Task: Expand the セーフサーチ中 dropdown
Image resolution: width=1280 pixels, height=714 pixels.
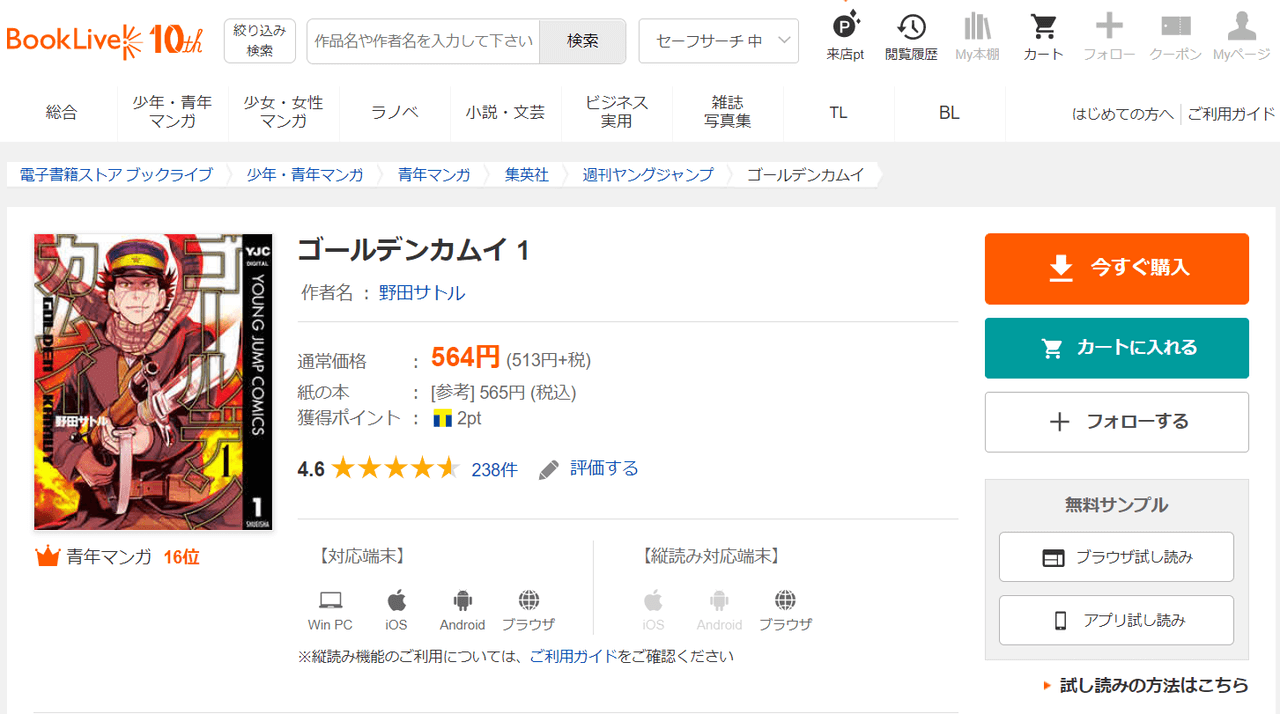Action: click(718, 41)
